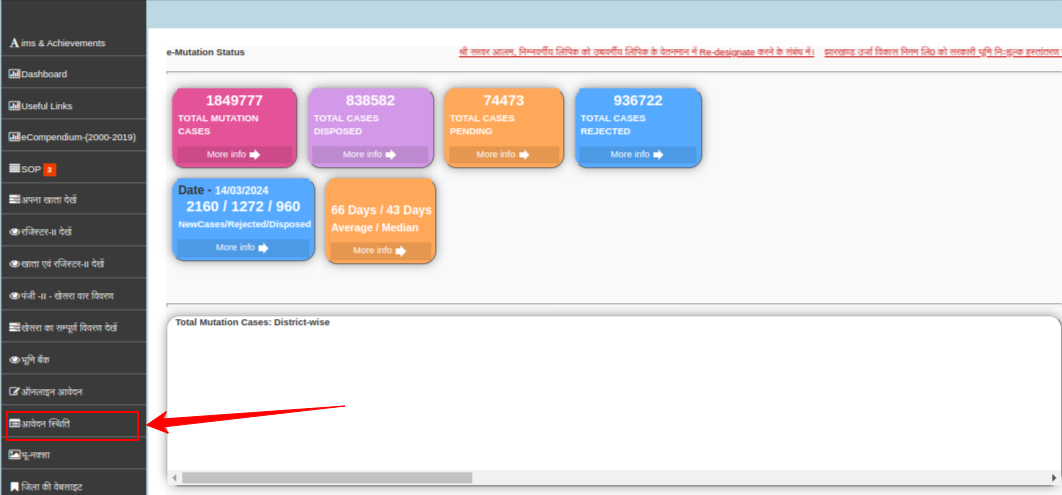Click the horizontal scrollbar thumb in district chart
This screenshot has height=495, width=1062.
point(327,478)
